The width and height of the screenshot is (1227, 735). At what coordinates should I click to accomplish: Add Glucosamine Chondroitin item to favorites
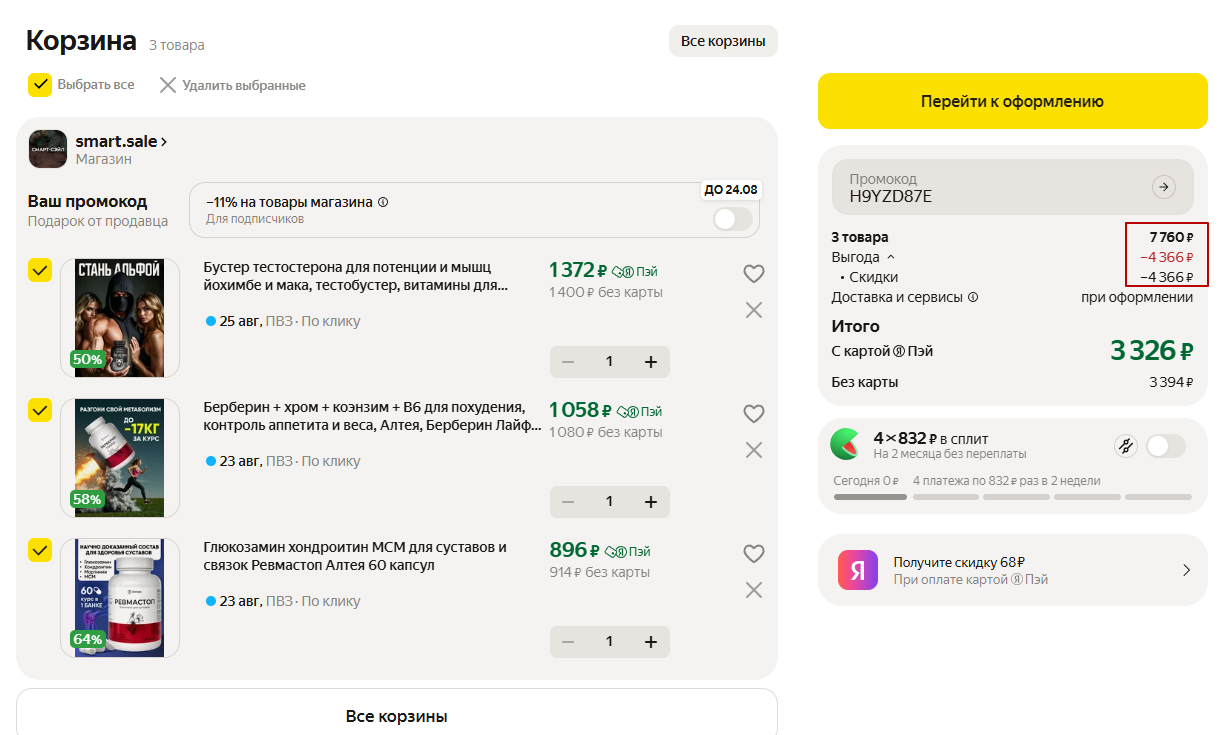click(754, 554)
